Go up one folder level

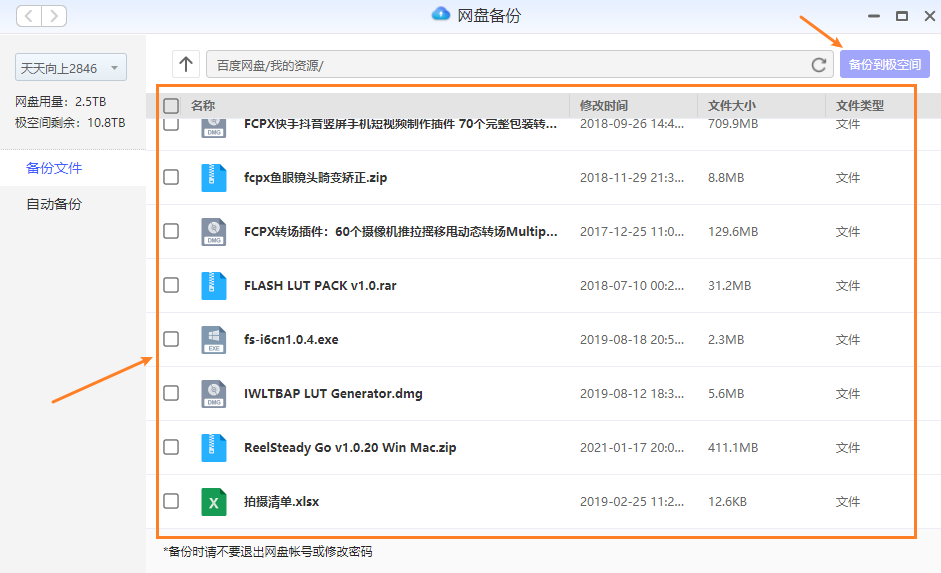click(186, 64)
